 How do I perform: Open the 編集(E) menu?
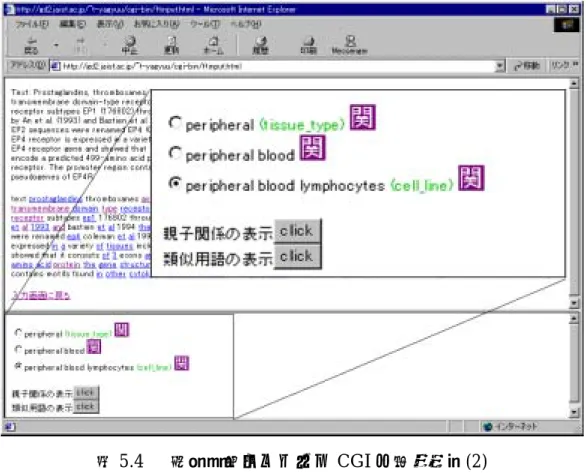(73, 24)
